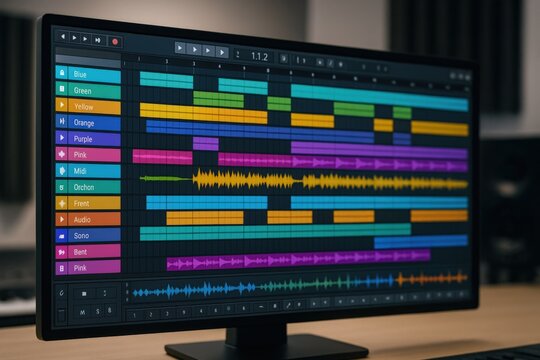This screenshot has width=540, height=360.
Task: Select the Blue track name
Action: coord(80,74)
